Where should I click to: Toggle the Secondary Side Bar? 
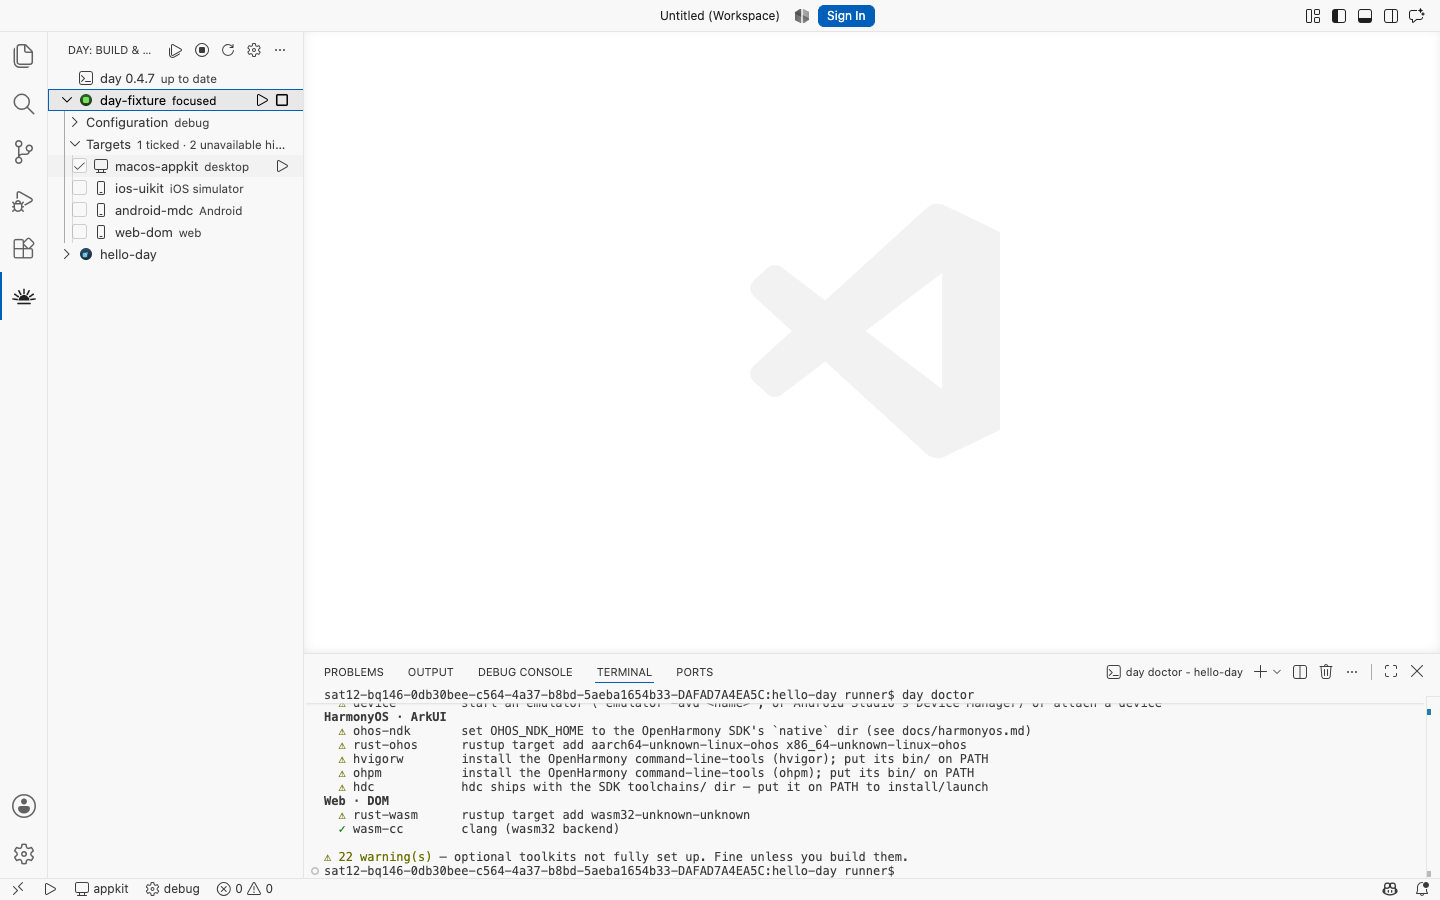tap(1391, 16)
